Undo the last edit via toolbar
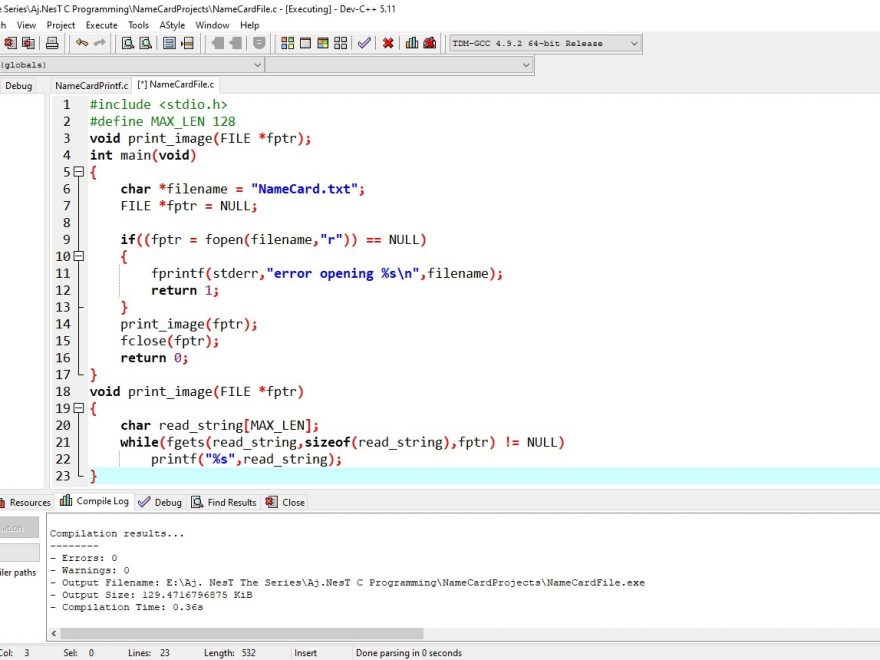 click(x=81, y=43)
